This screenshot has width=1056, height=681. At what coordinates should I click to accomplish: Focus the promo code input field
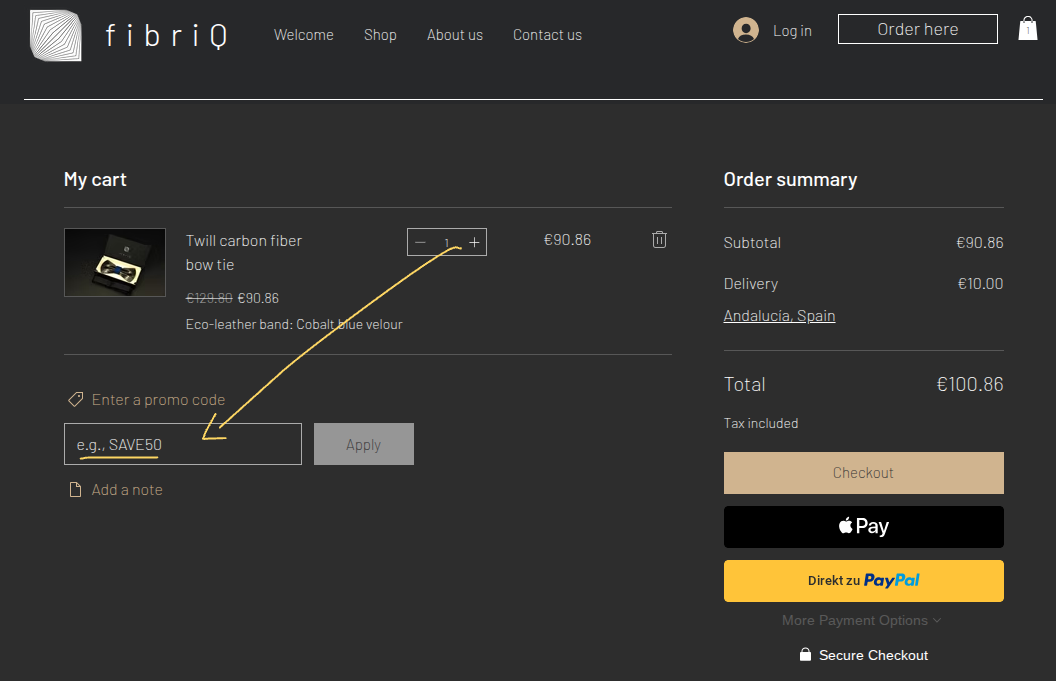182,444
